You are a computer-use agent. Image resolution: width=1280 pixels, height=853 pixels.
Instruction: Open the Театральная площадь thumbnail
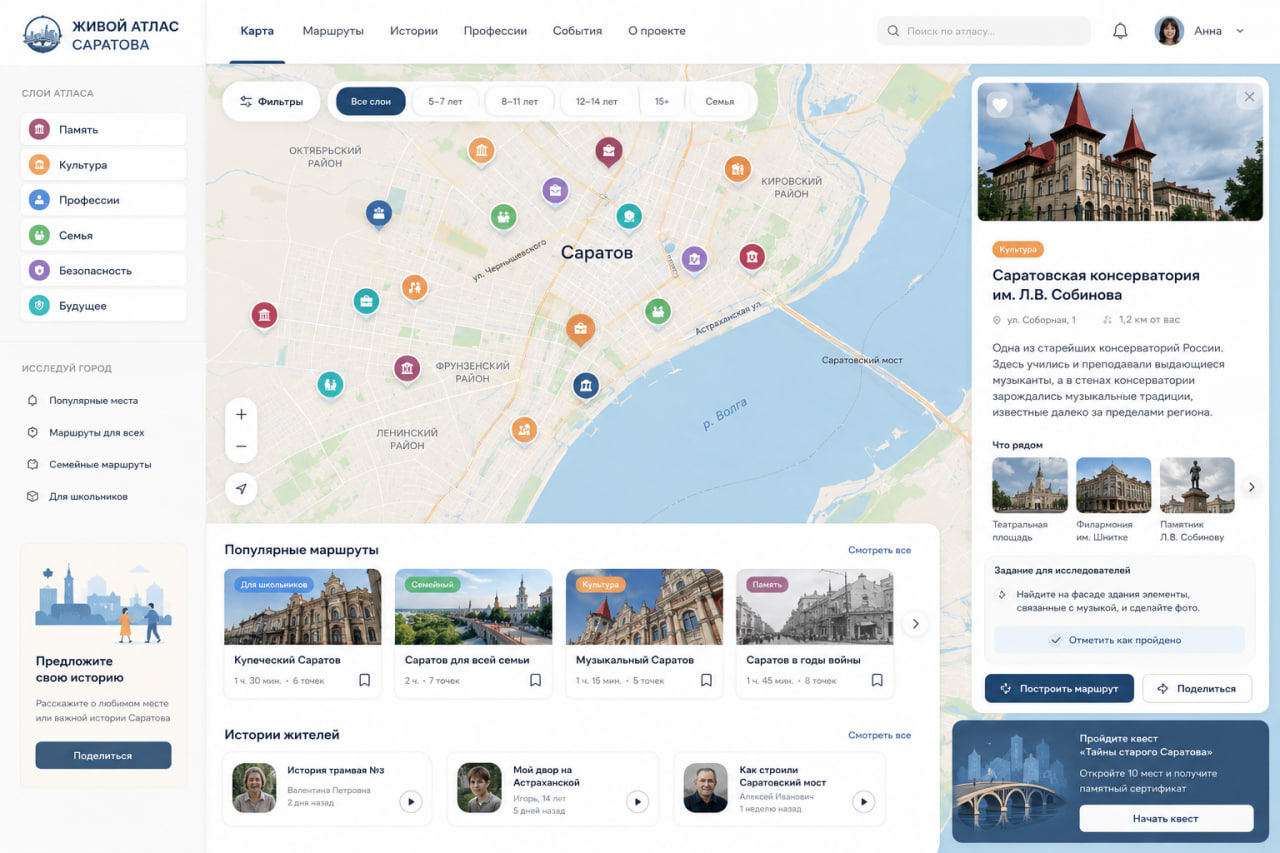(x=1030, y=485)
